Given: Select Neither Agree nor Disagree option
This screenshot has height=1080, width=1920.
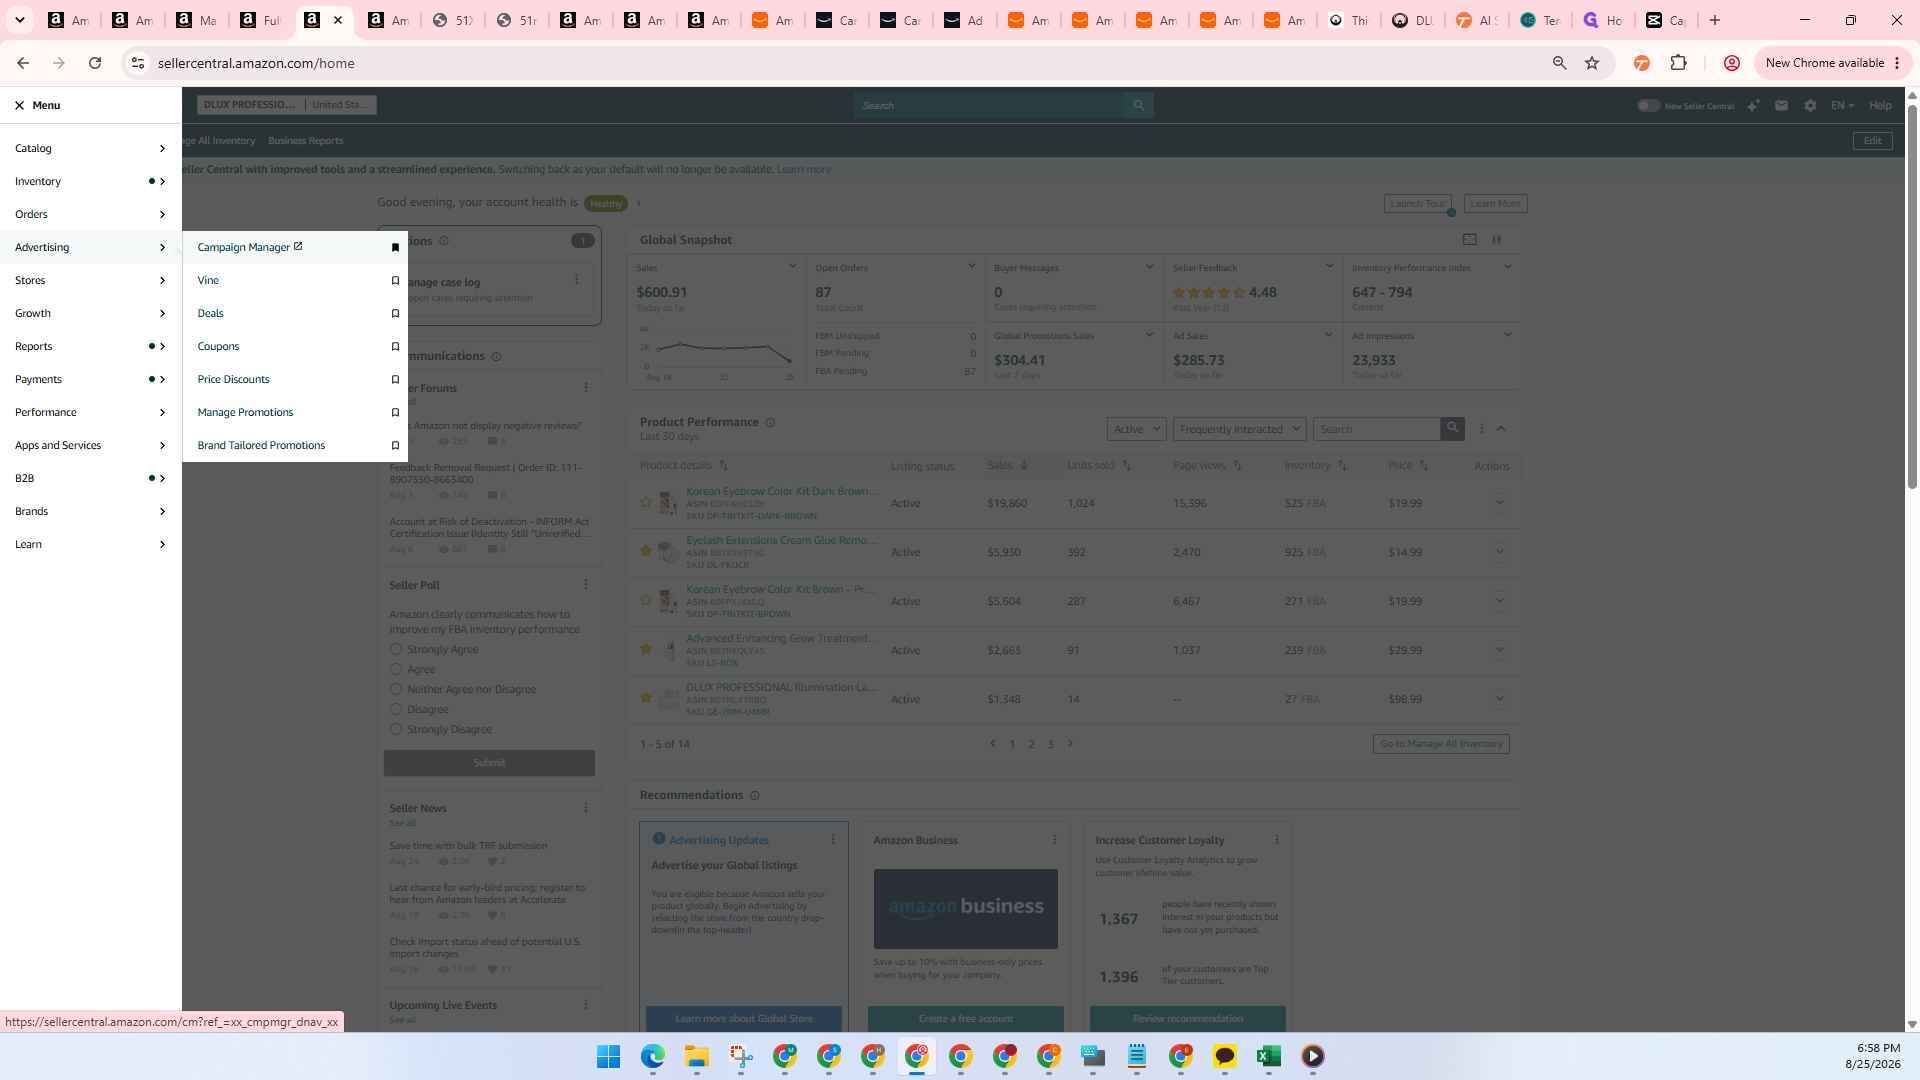Looking at the screenshot, I should (396, 689).
